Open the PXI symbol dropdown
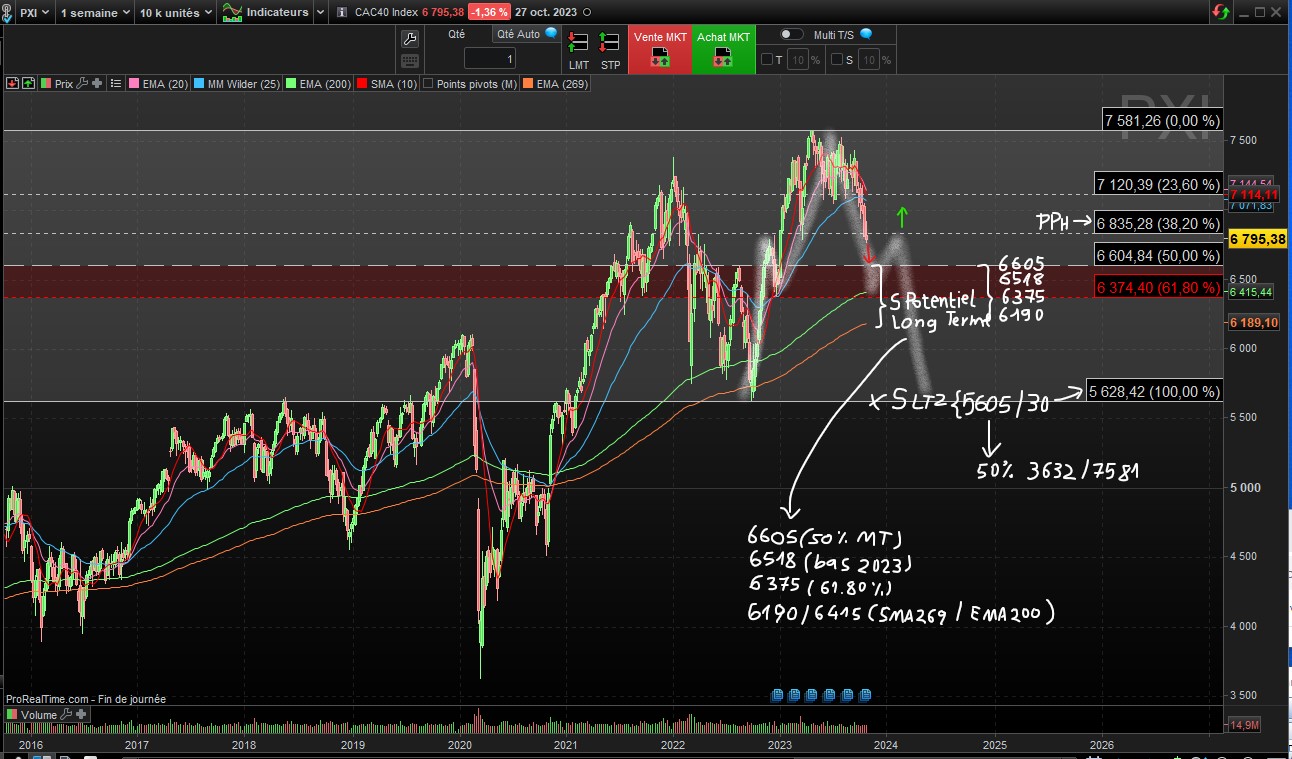The height and width of the screenshot is (759, 1292). coord(35,13)
